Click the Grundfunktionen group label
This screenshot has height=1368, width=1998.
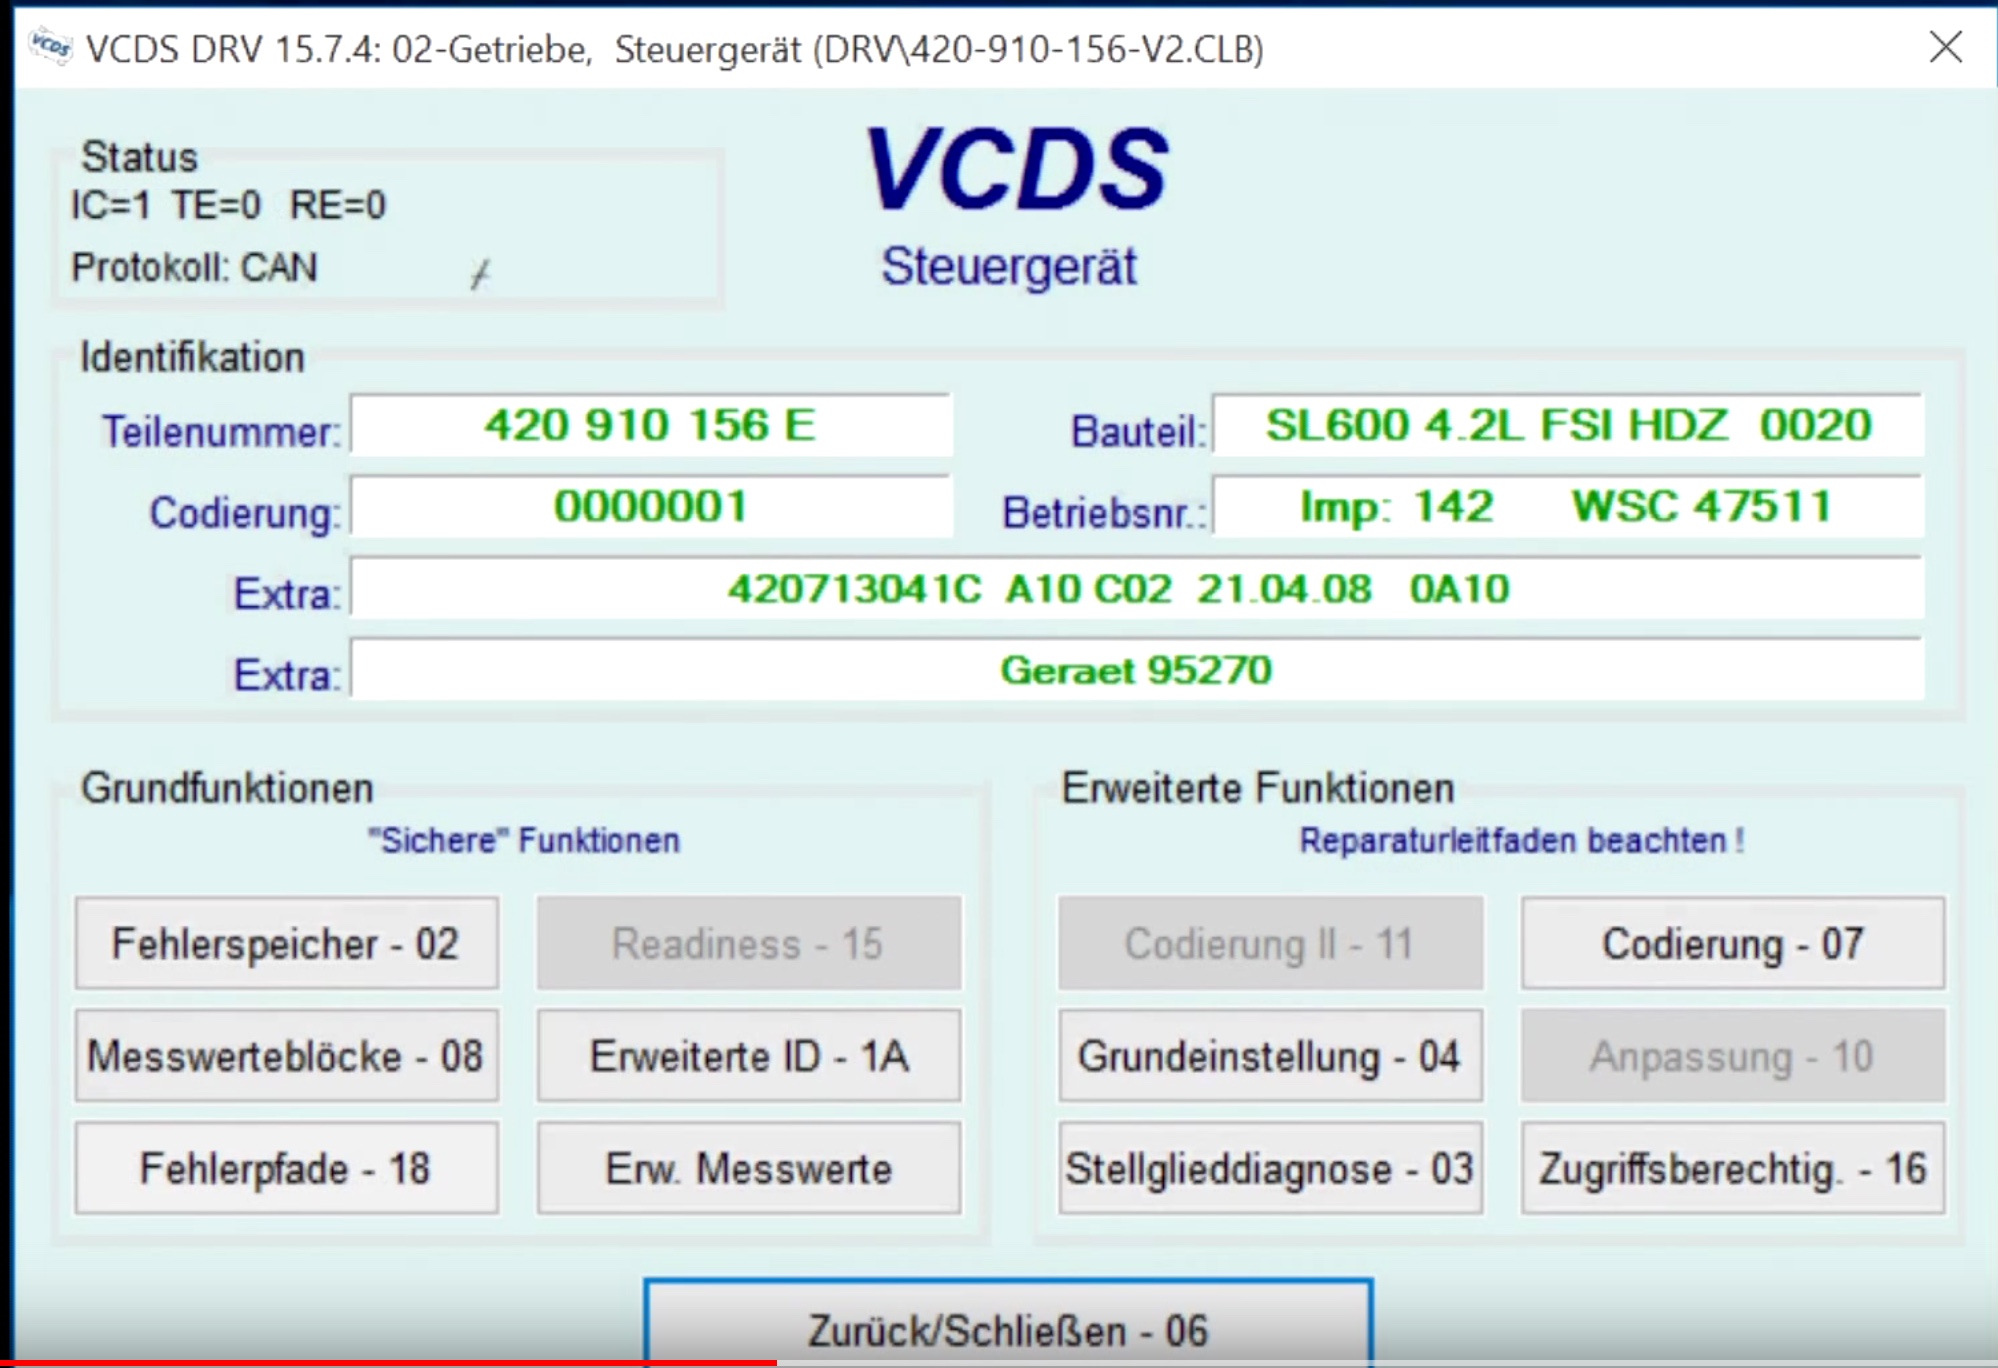coord(227,788)
